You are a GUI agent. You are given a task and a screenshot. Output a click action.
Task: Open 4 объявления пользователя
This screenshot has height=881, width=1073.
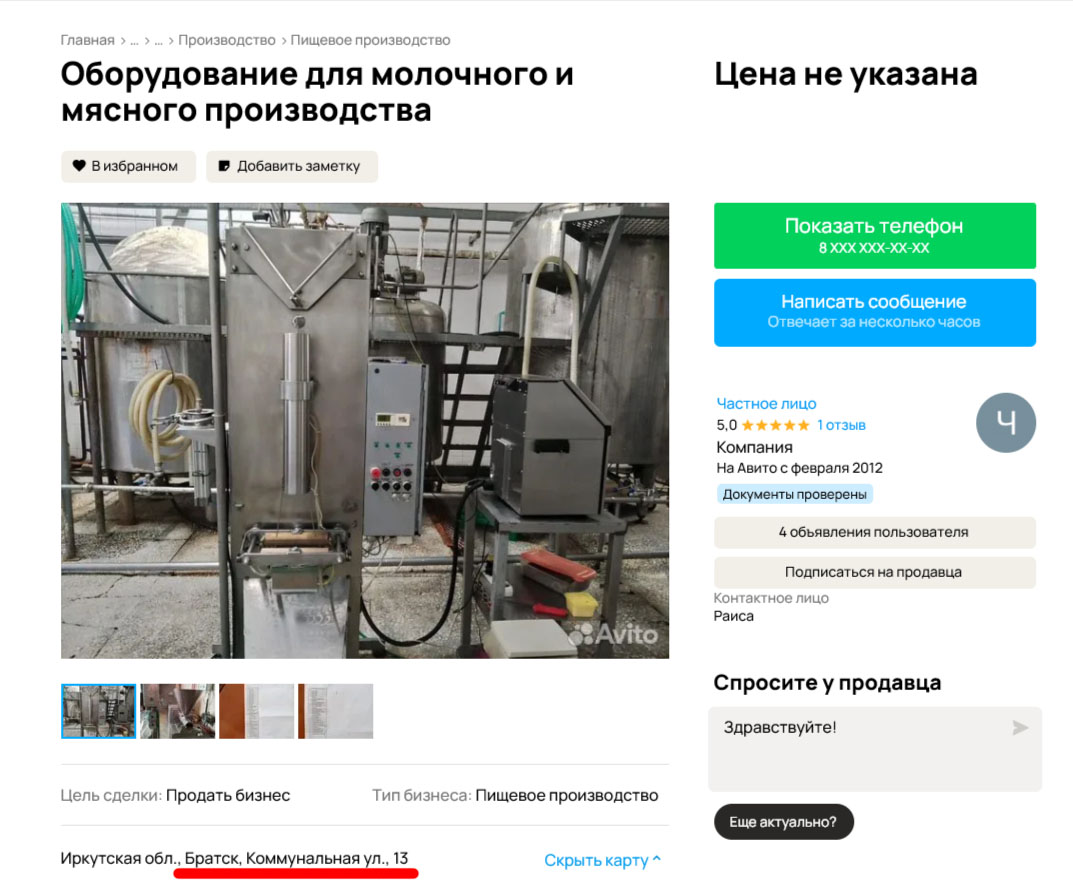point(874,533)
